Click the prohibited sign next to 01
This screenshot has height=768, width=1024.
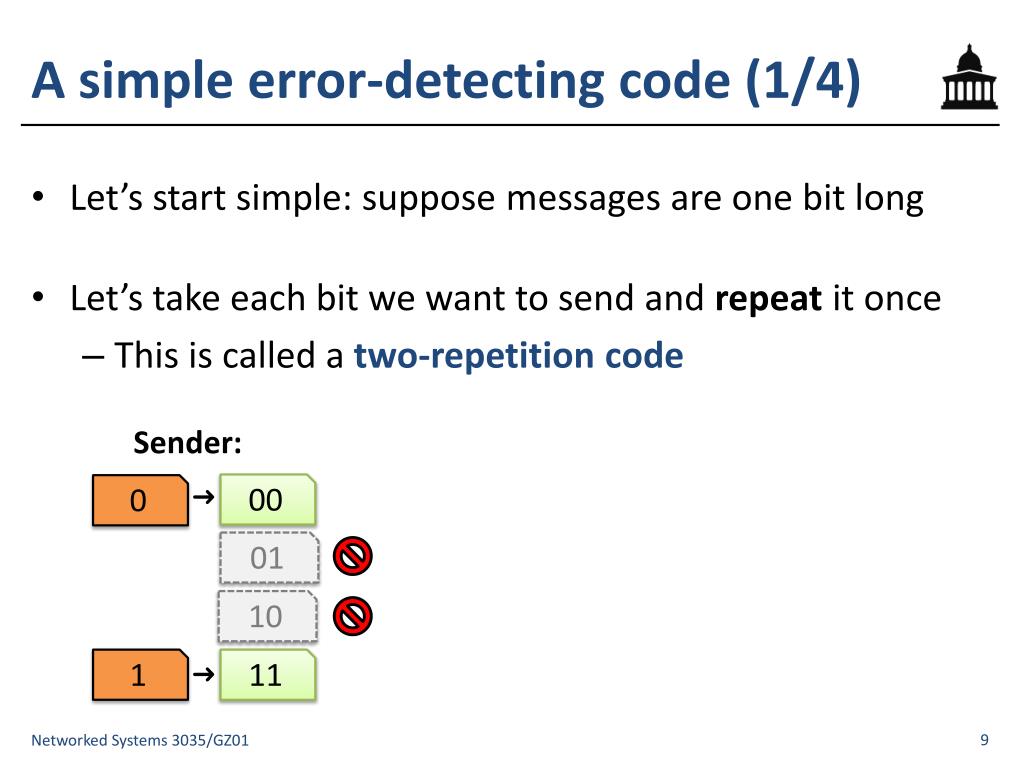pyautogui.click(x=353, y=556)
